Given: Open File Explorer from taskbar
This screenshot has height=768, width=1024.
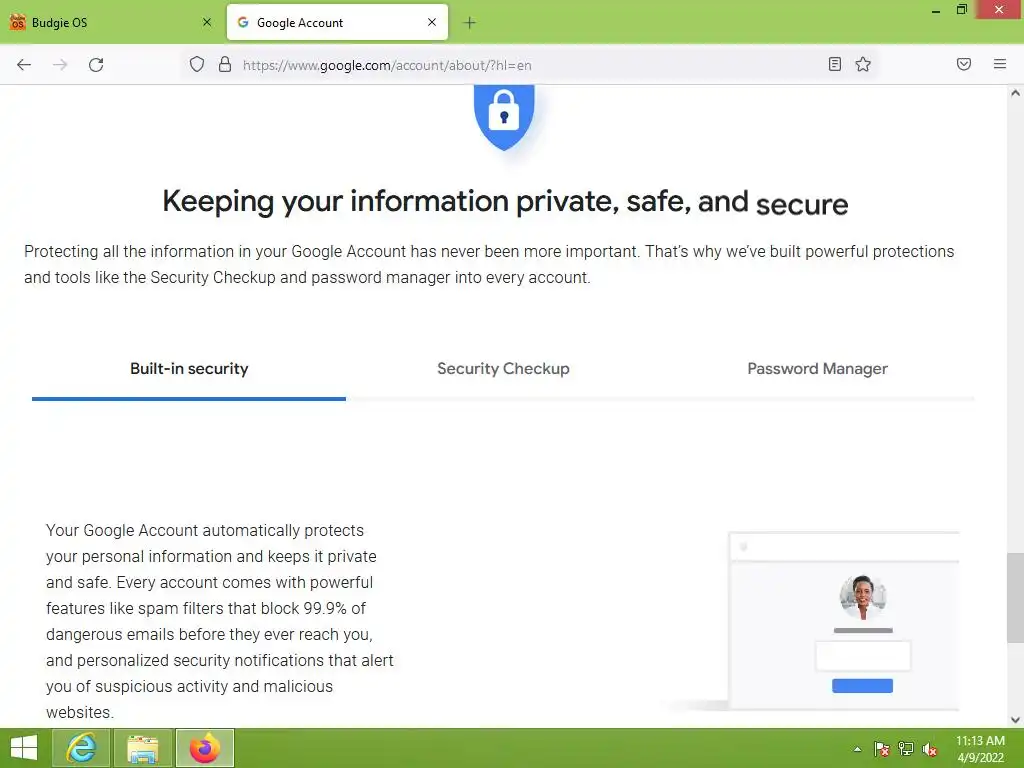Looking at the screenshot, I should 143,748.
